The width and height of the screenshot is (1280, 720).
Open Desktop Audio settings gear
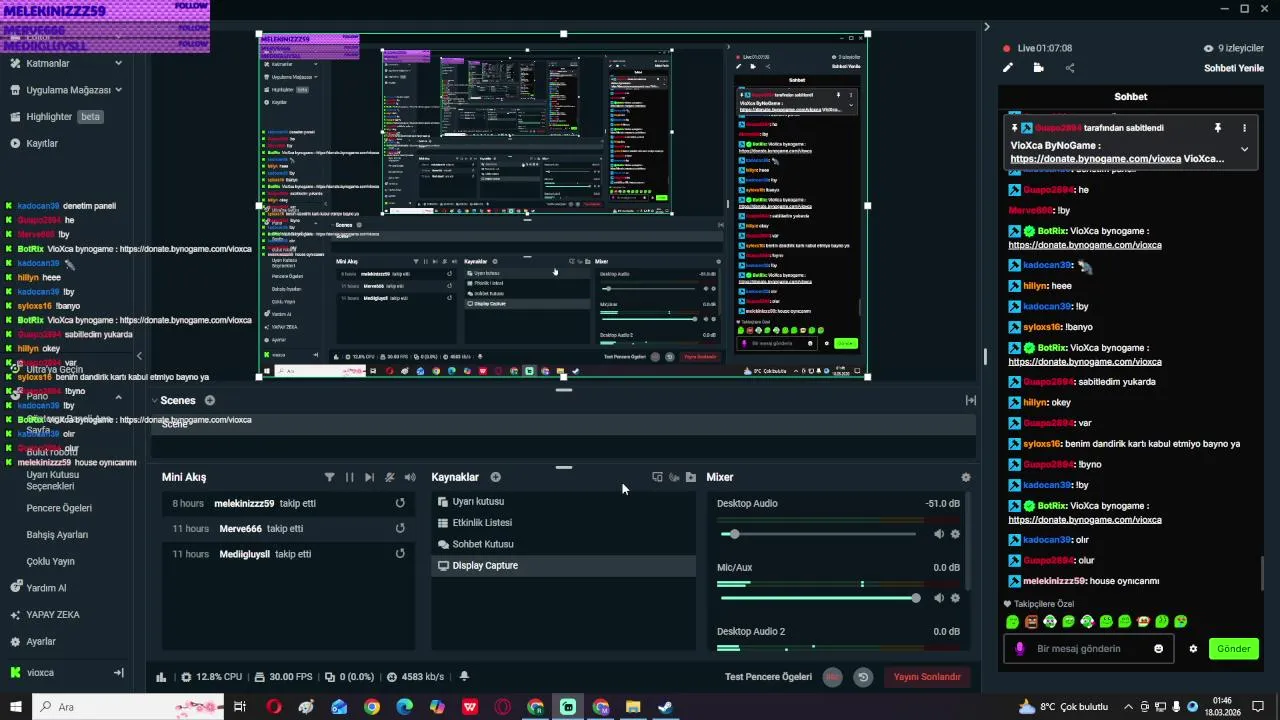pyautogui.click(x=955, y=534)
